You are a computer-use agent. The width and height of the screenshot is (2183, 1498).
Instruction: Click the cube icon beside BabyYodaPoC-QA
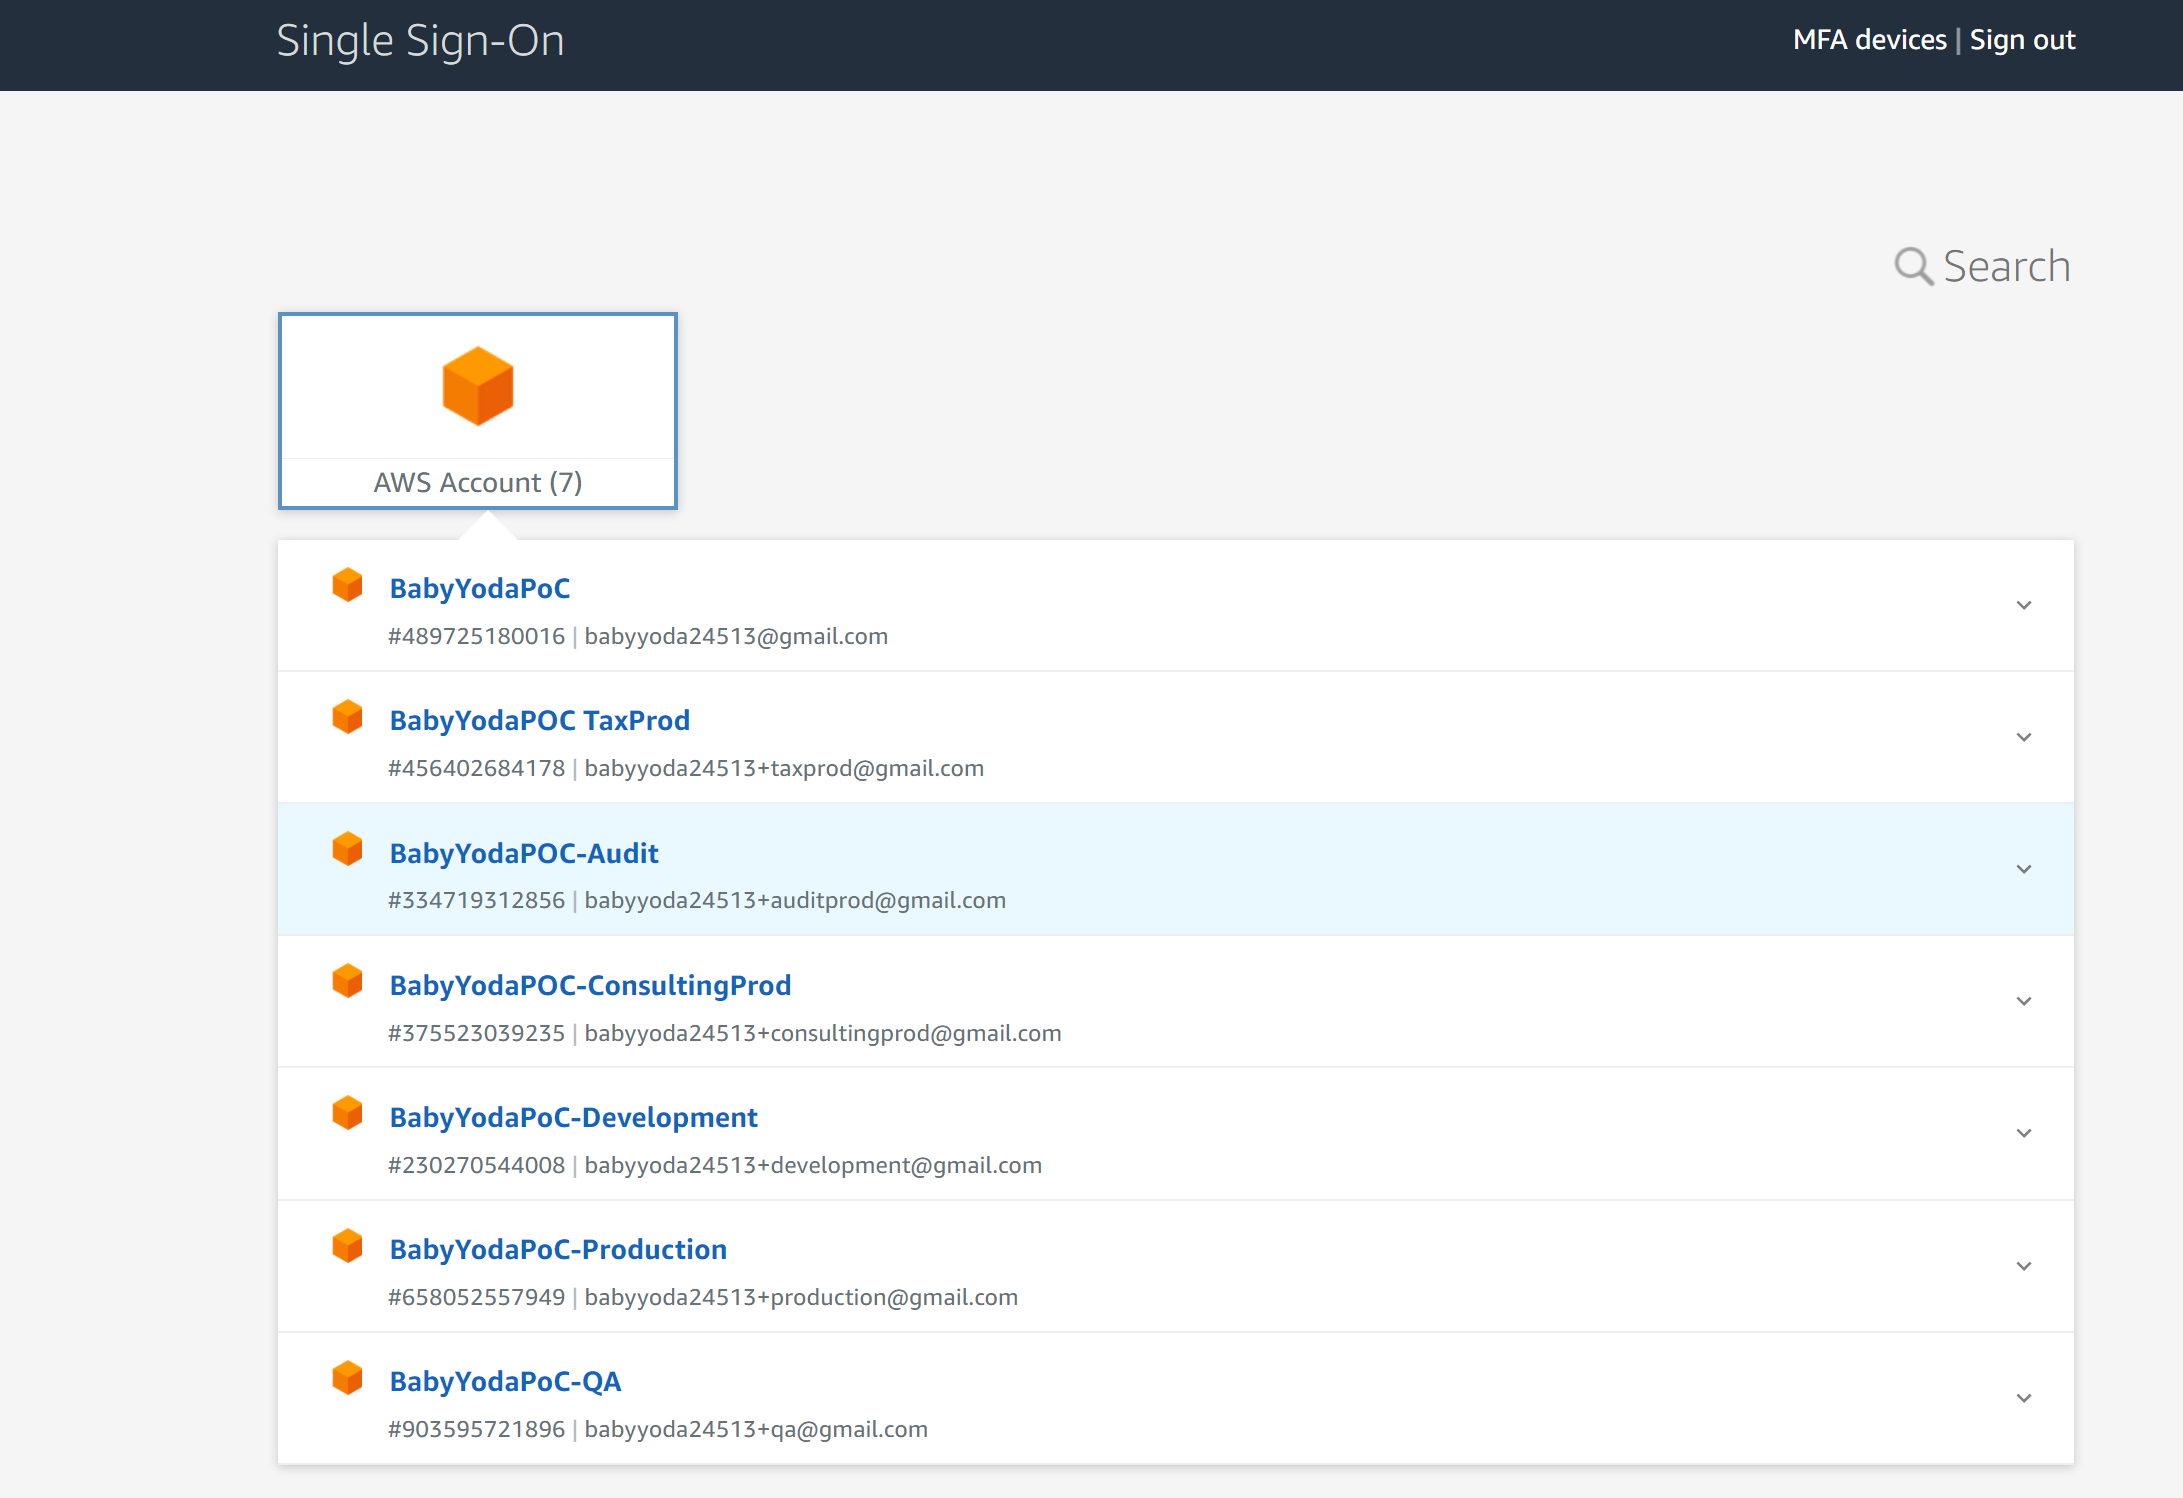[x=347, y=1378]
